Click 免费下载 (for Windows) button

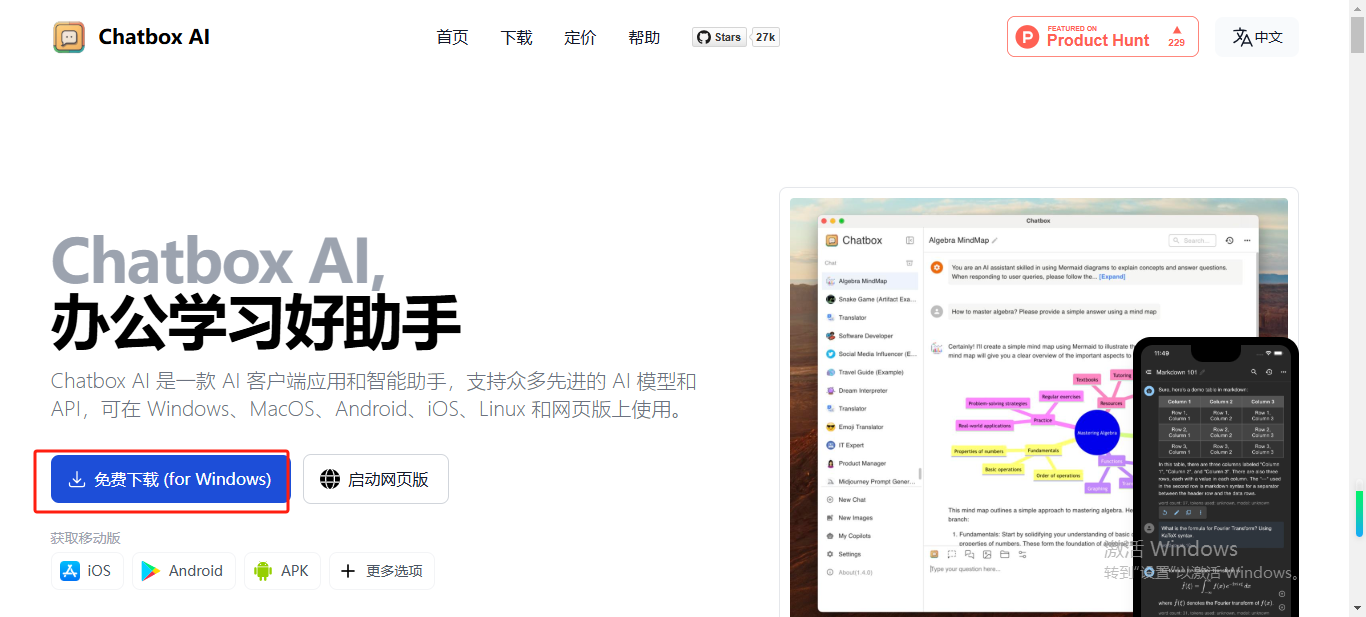tap(170, 479)
